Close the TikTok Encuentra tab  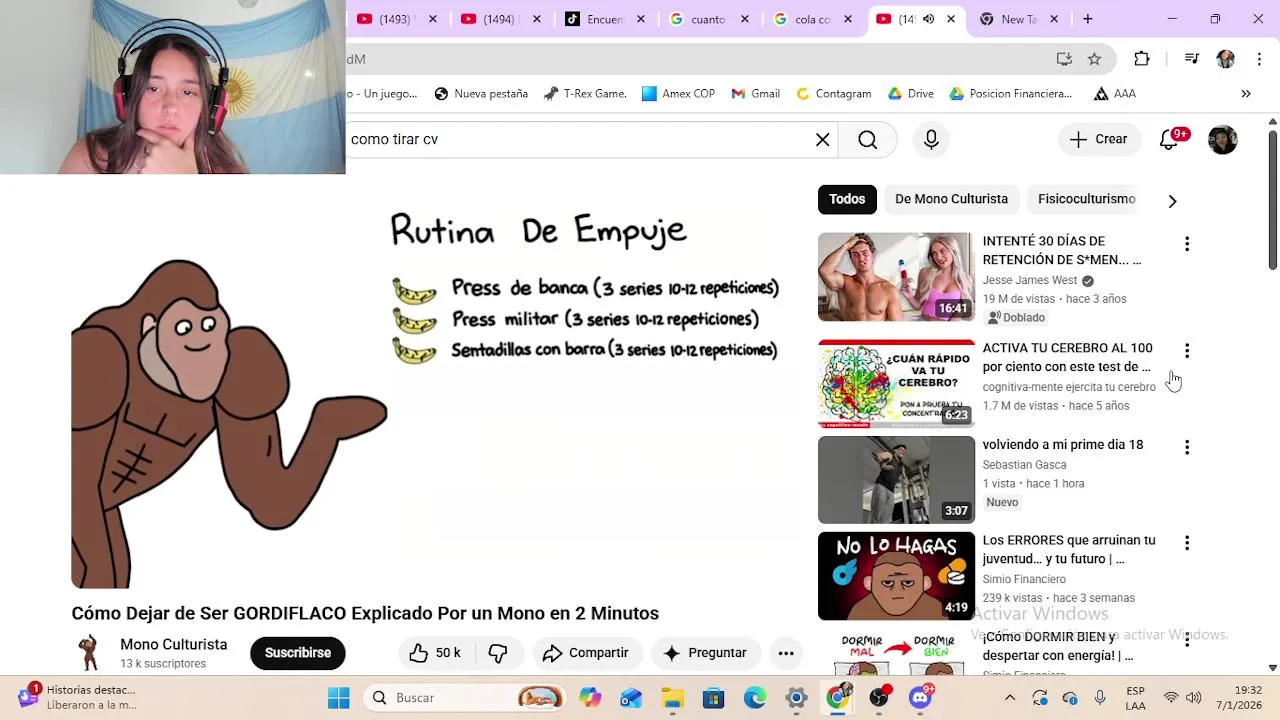coord(641,19)
